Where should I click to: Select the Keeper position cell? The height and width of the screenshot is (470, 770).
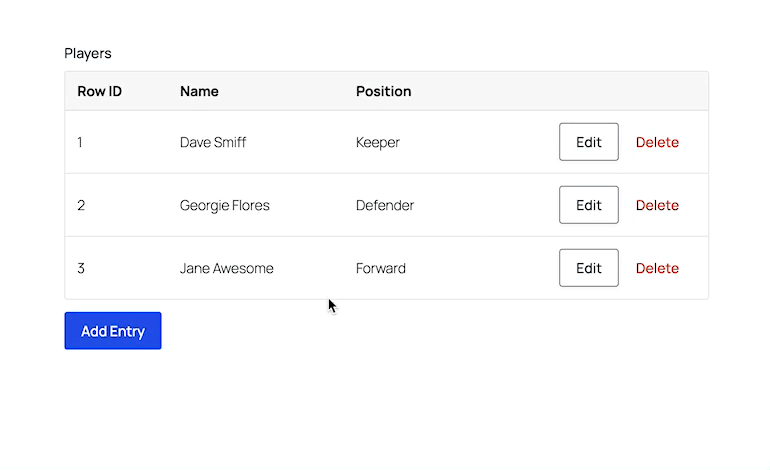(x=378, y=142)
